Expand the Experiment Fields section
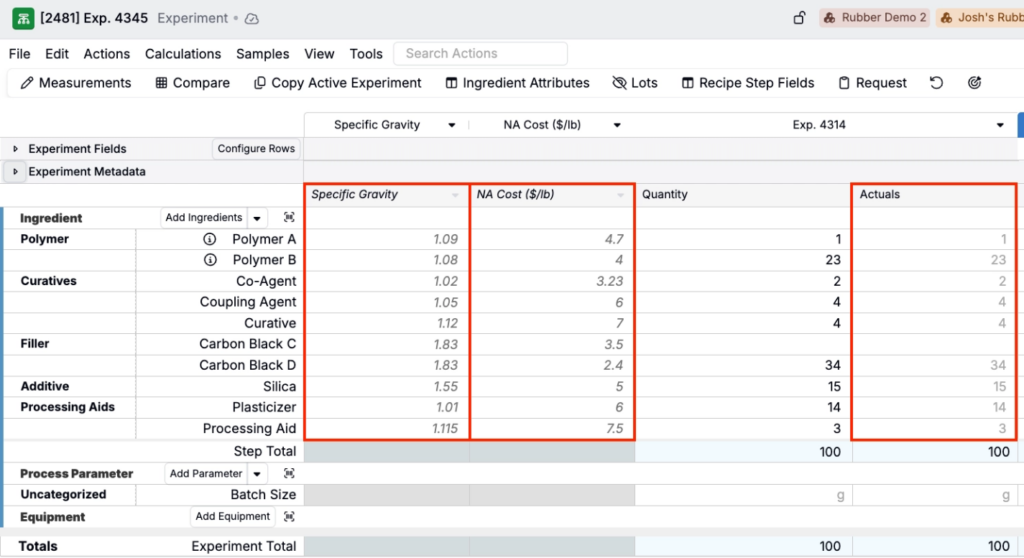 coord(15,149)
